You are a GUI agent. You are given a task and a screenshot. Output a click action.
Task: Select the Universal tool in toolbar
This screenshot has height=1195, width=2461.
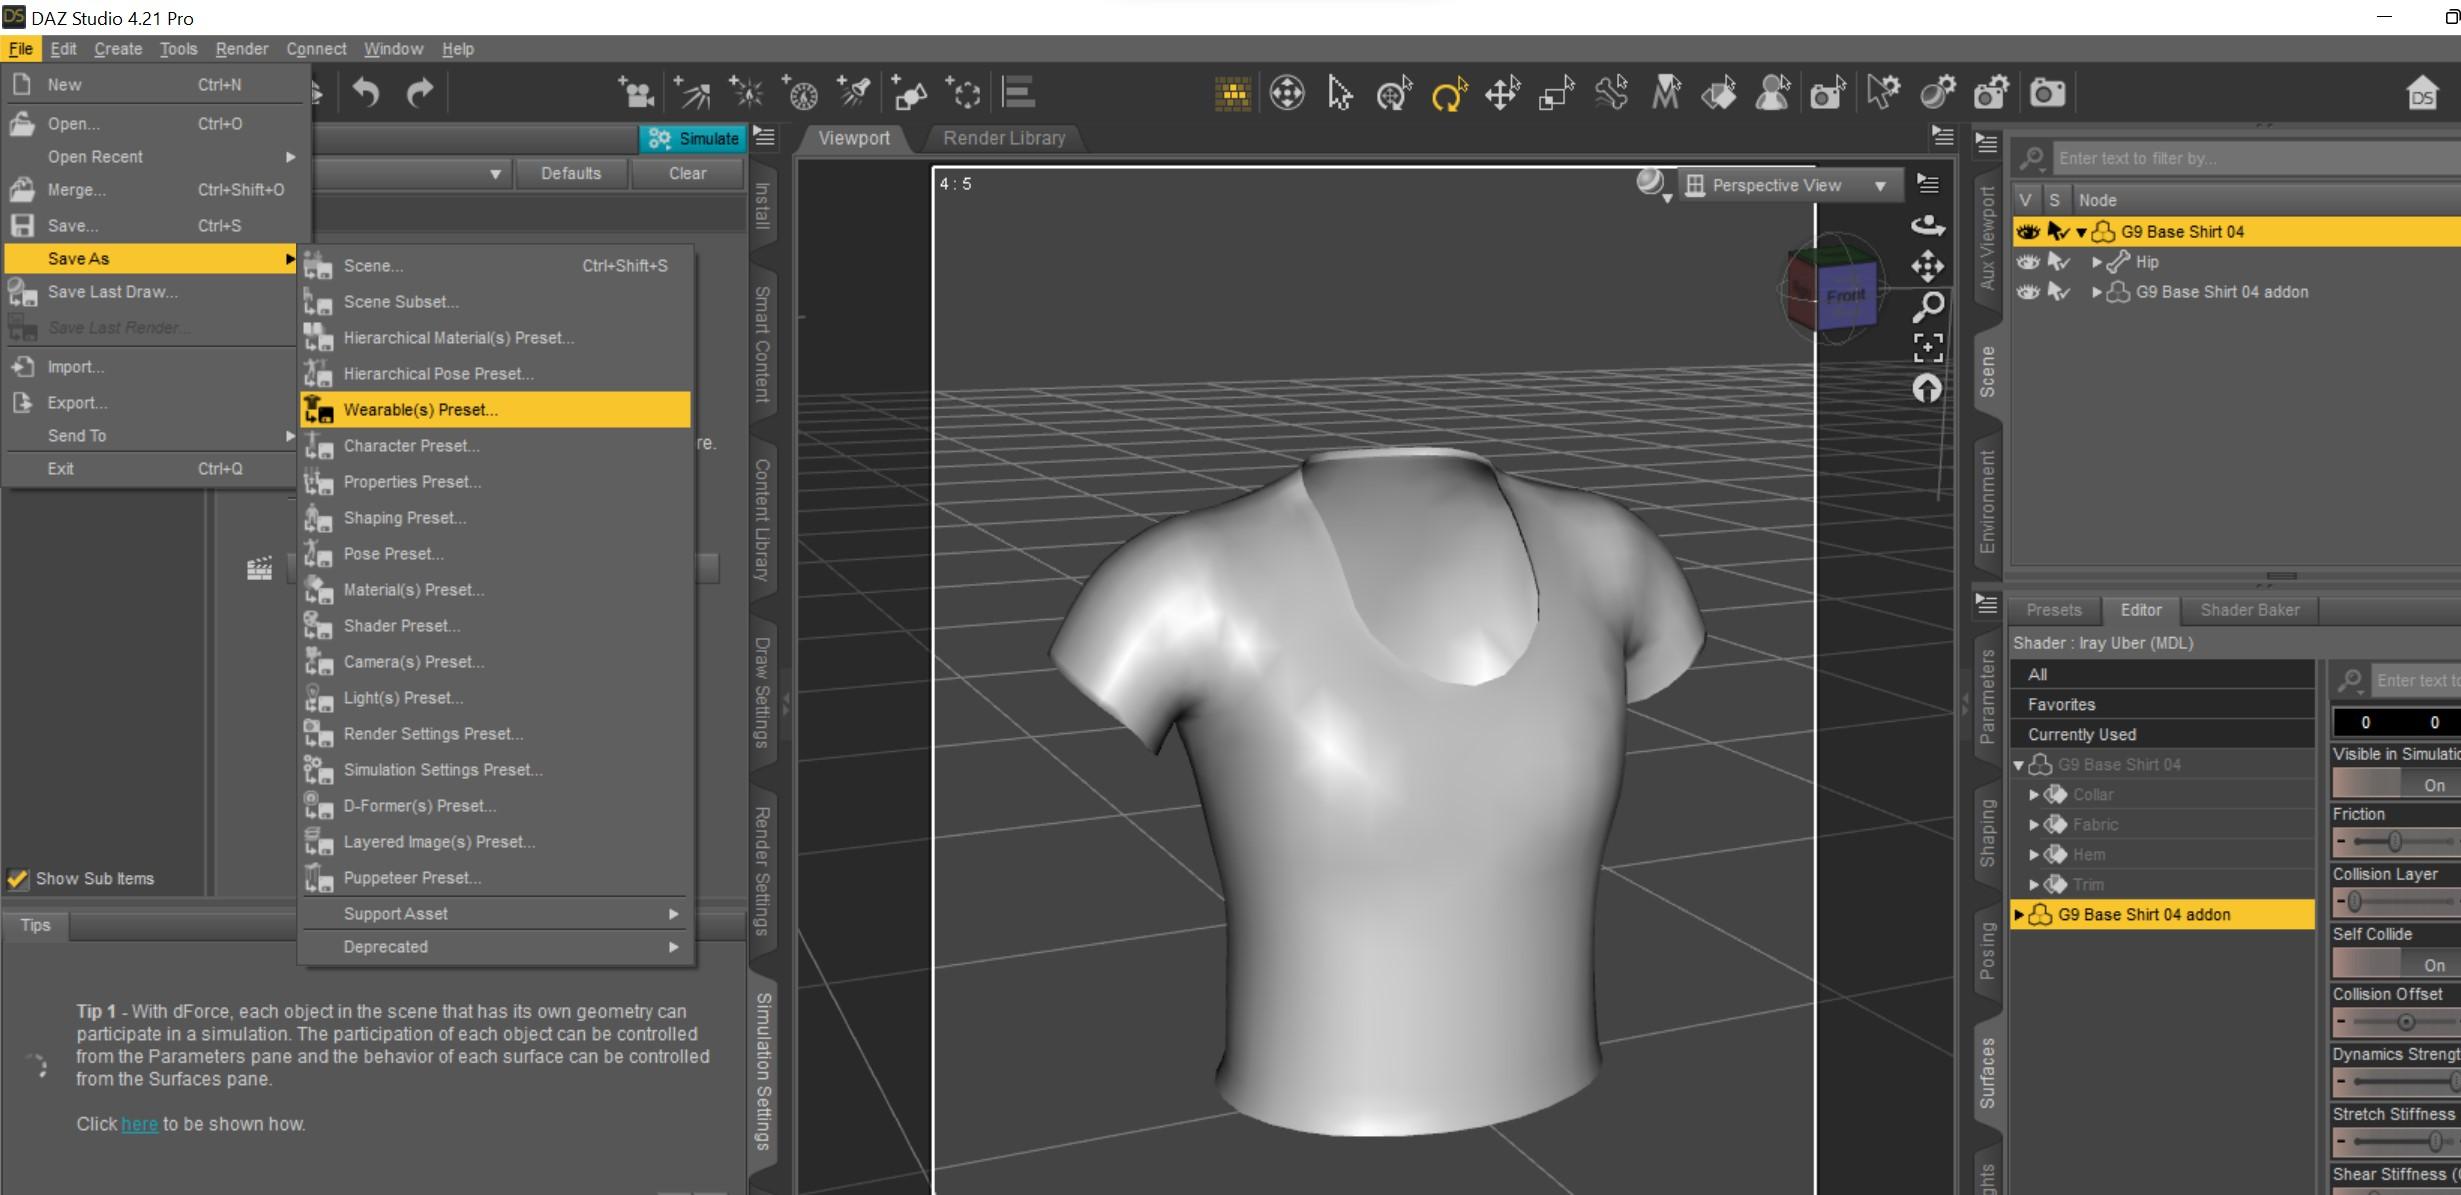[x=1393, y=93]
